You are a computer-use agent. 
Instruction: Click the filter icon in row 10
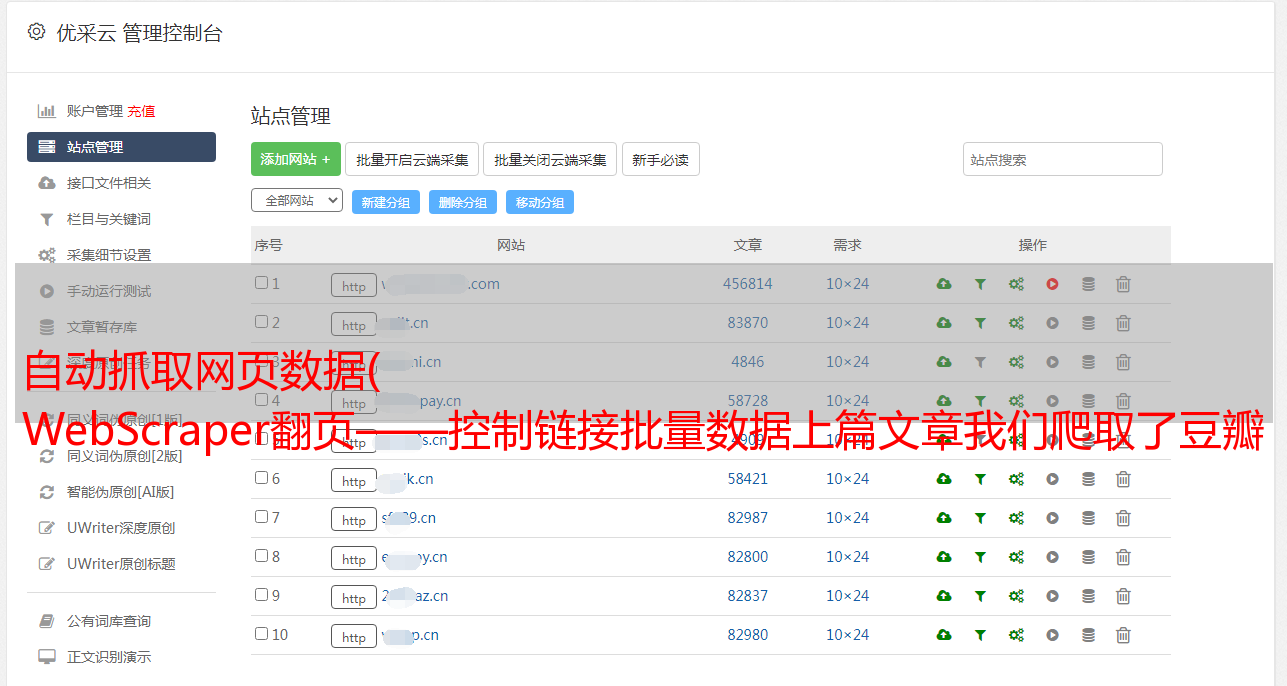point(980,635)
